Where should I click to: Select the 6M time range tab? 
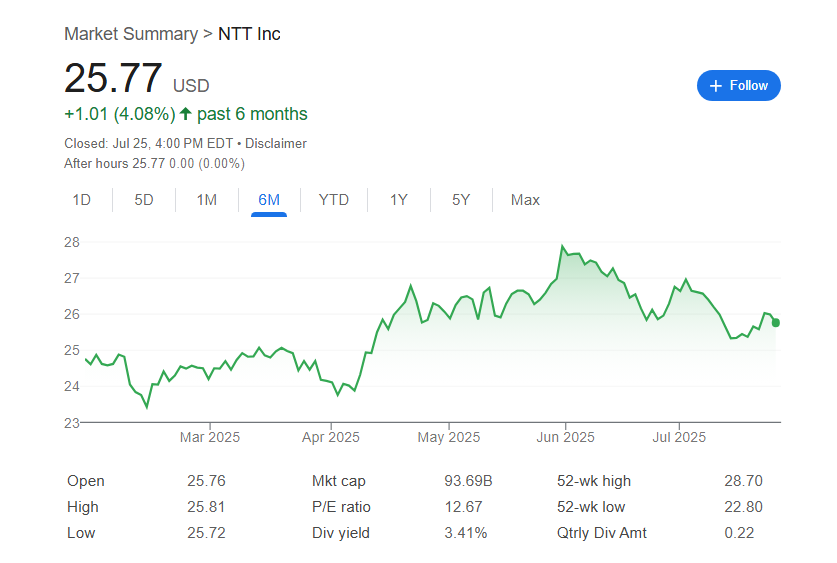pos(269,200)
